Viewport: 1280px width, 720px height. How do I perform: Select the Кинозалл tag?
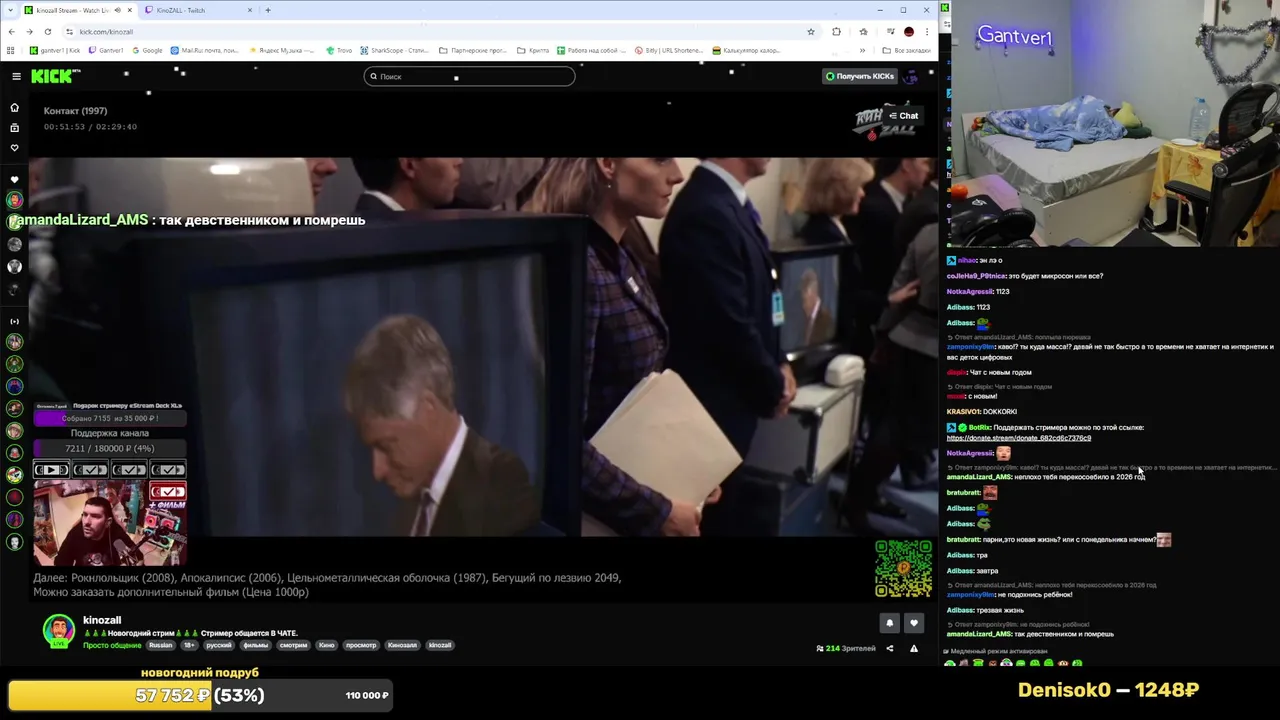pyautogui.click(x=402, y=645)
